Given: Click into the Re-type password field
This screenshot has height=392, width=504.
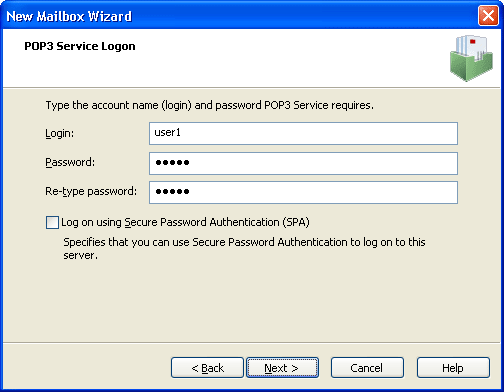Looking at the screenshot, I should pyautogui.click(x=303, y=192).
